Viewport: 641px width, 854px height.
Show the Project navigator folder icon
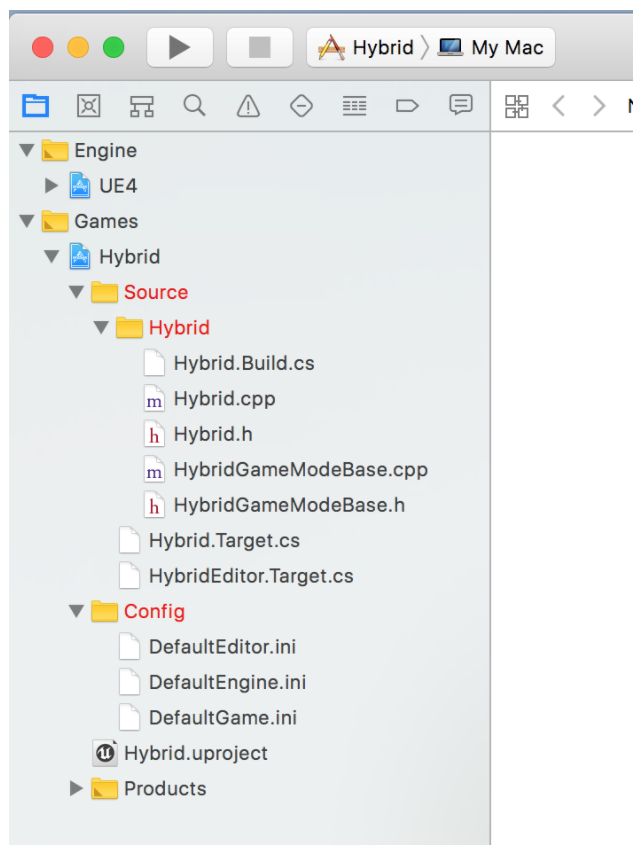[35, 106]
